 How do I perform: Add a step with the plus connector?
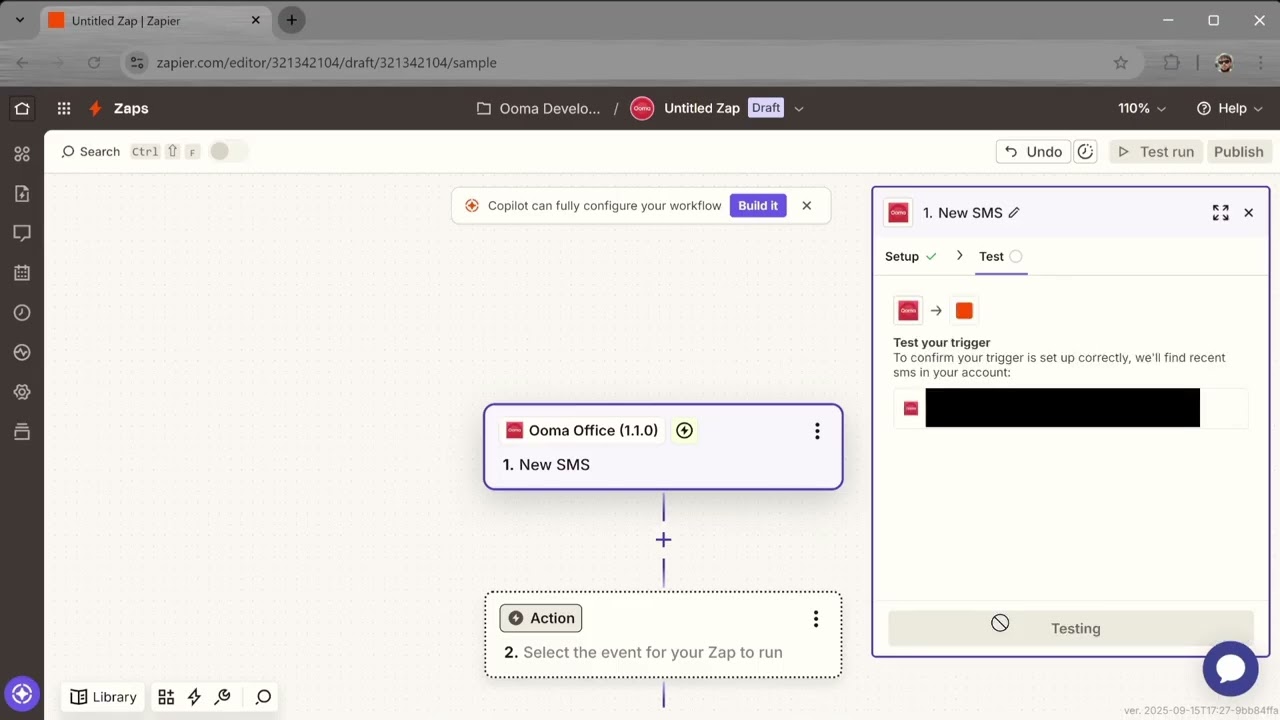[x=663, y=540]
